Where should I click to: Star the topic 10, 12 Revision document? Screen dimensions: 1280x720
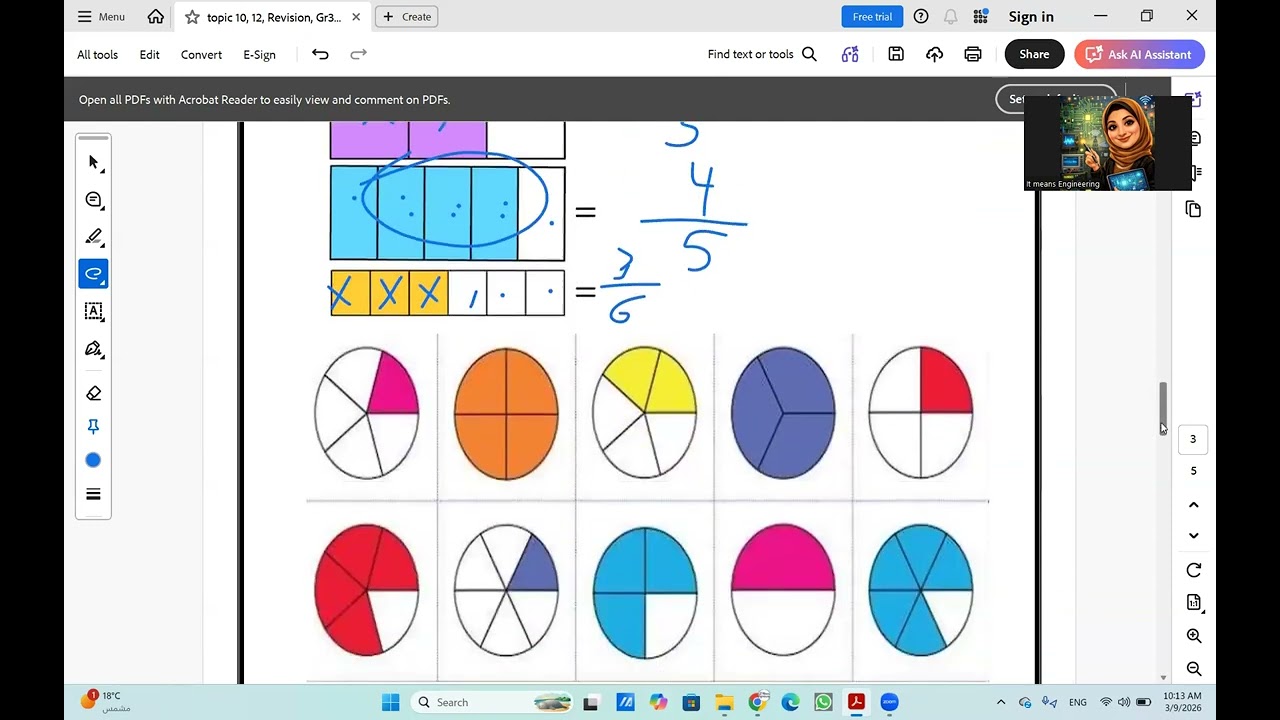click(x=192, y=17)
